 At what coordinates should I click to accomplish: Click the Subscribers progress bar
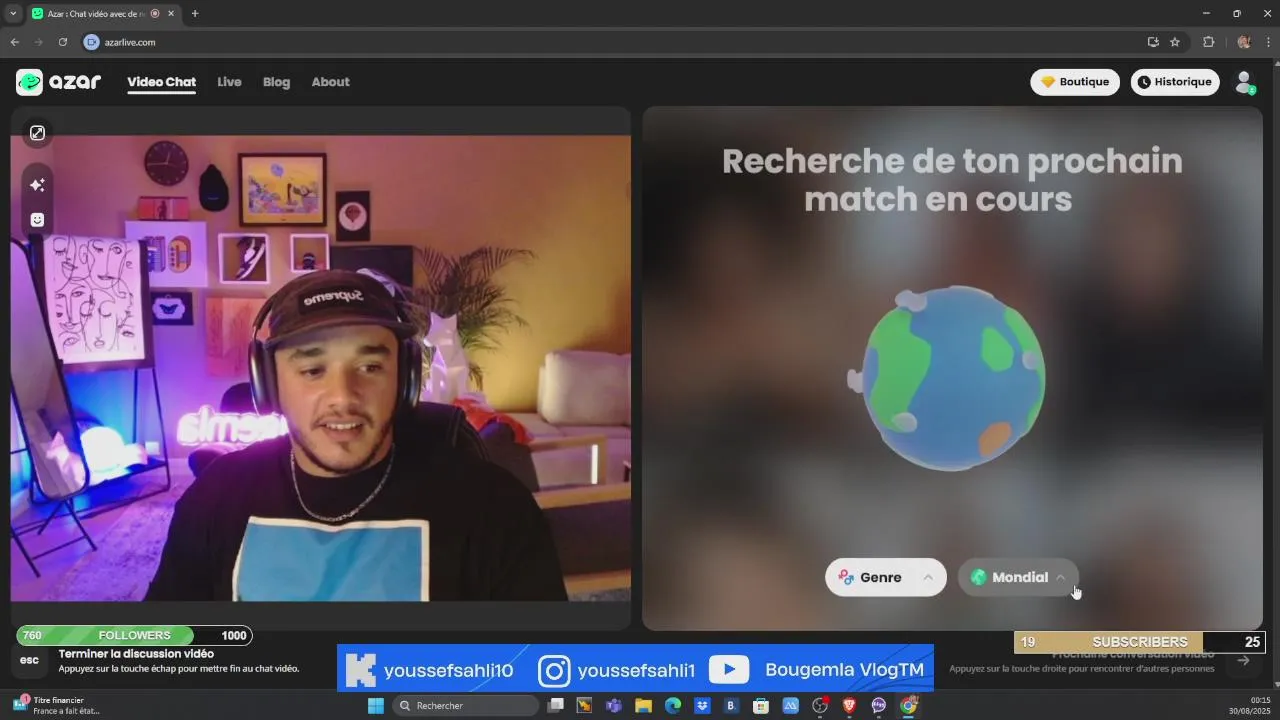1140,642
